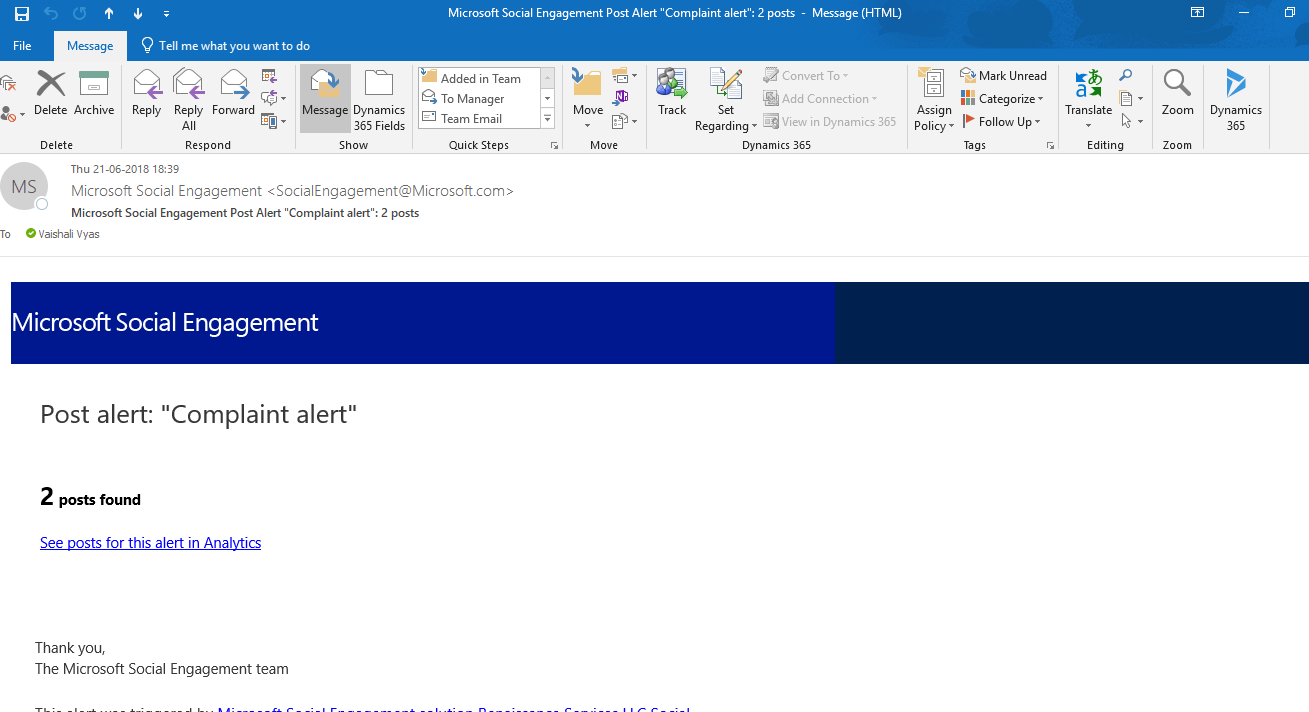The width and height of the screenshot is (1309, 712).
Task: Open the Select cursor dropdown
Action: pyautogui.click(x=1132, y=121)
